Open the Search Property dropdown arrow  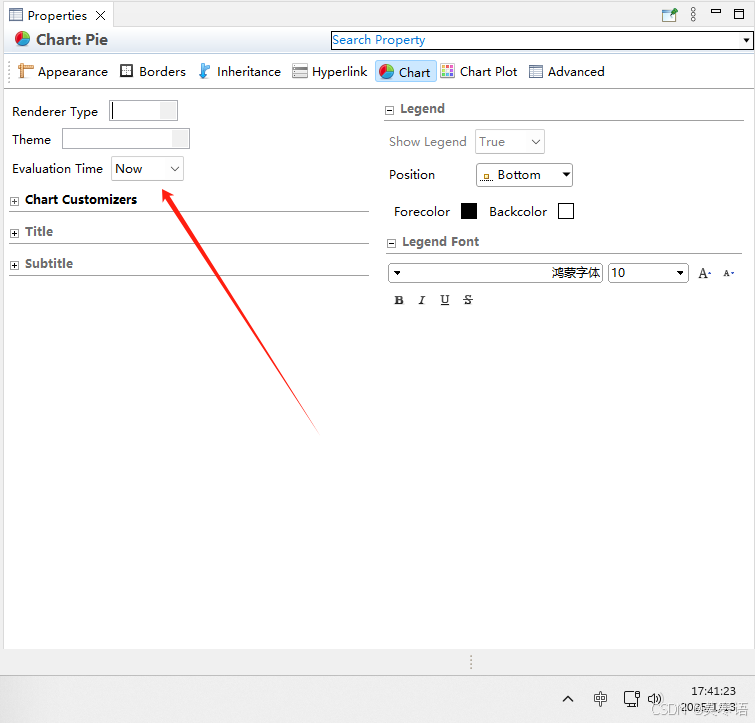click(x=746, y=40)
